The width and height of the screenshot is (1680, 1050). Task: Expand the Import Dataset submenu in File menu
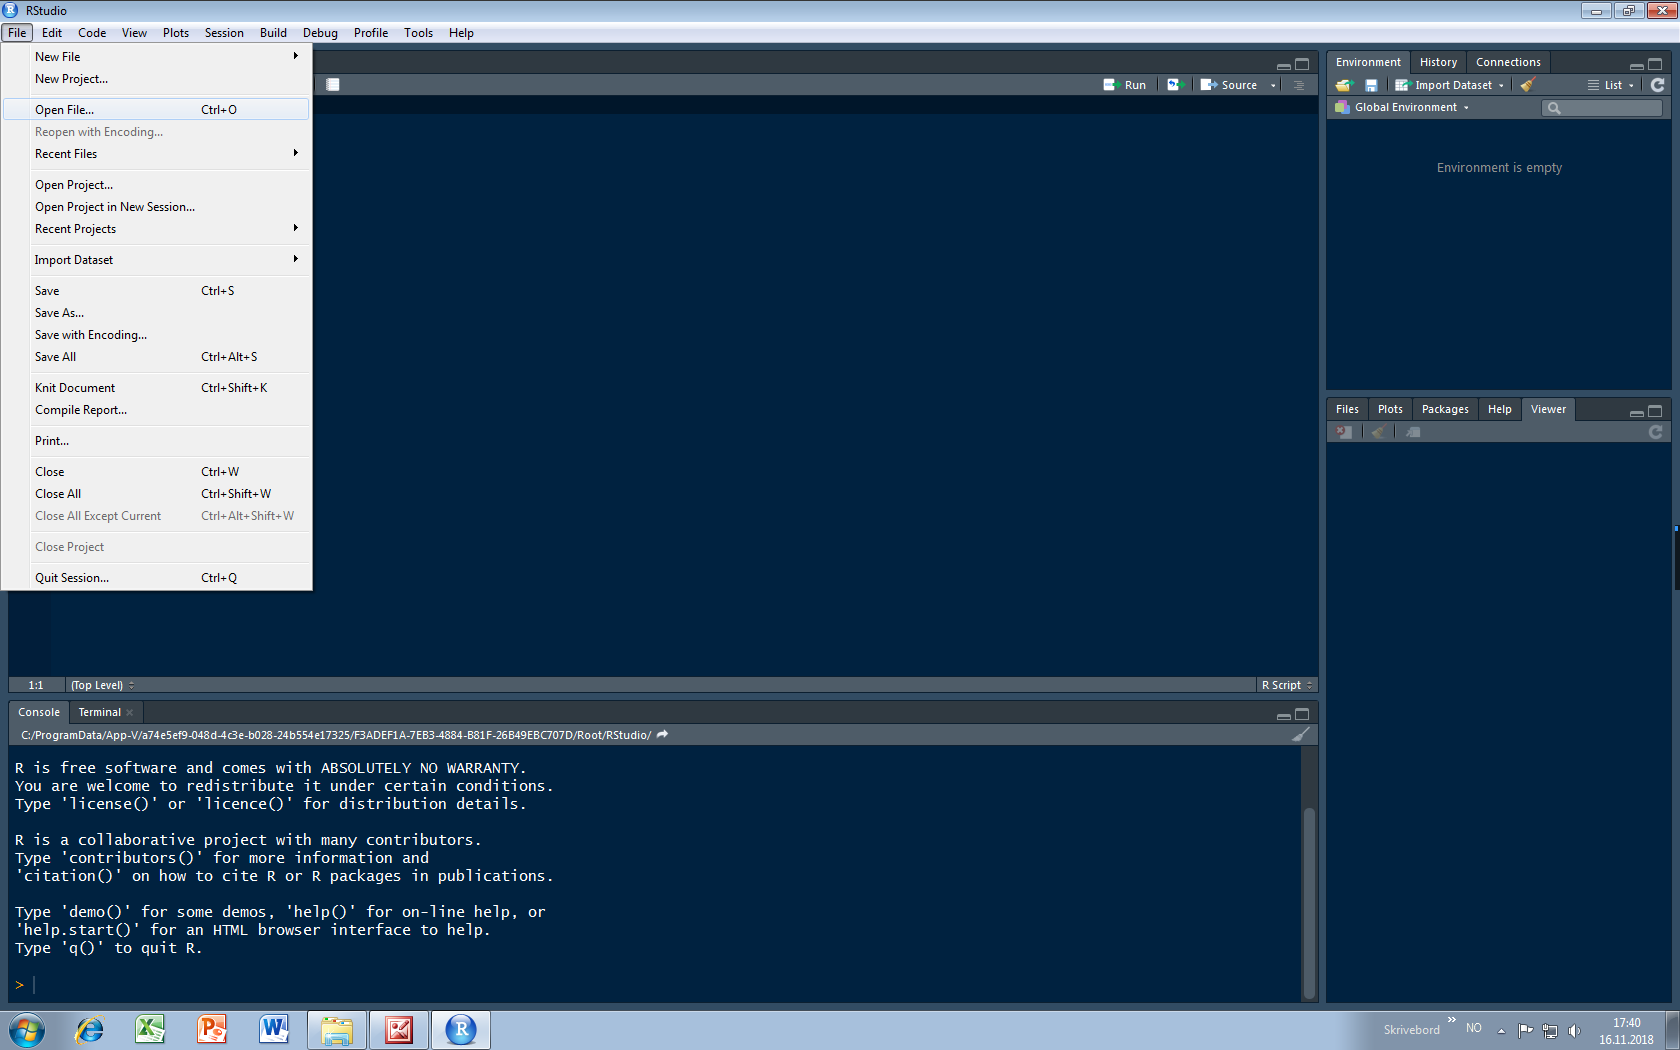click(156, 260)
